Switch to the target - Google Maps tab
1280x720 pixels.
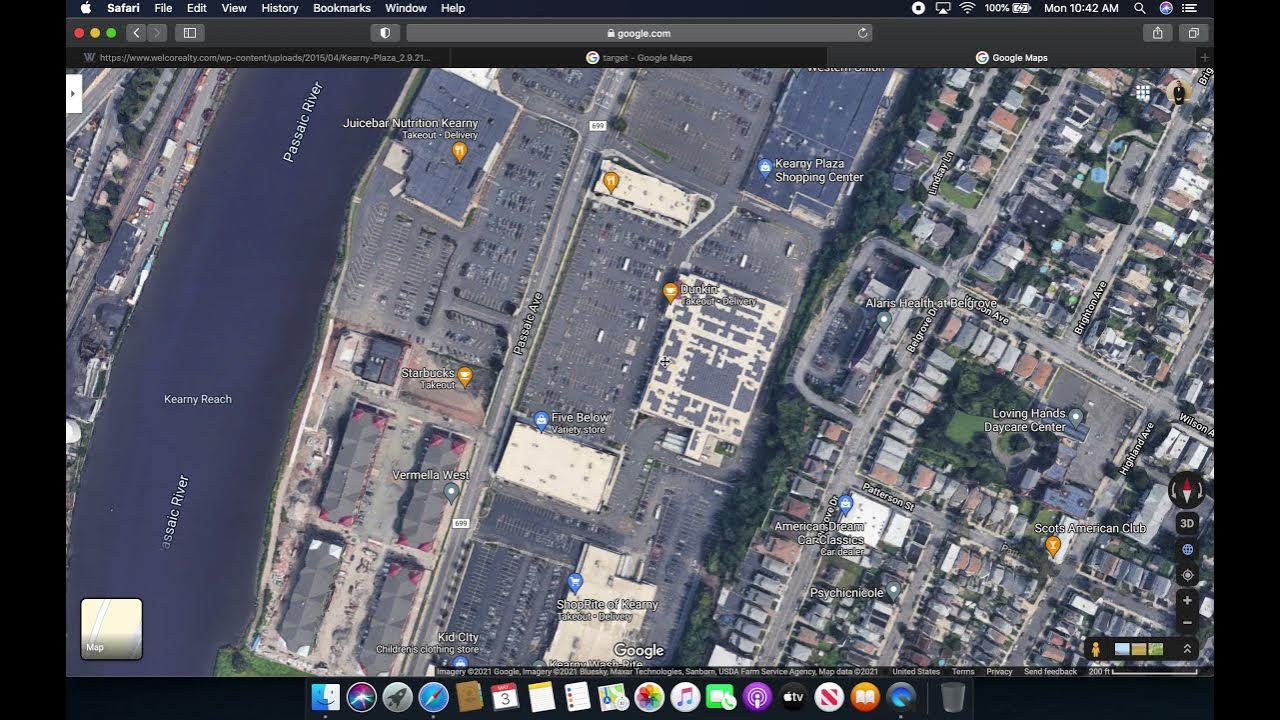tap(638, 58)
